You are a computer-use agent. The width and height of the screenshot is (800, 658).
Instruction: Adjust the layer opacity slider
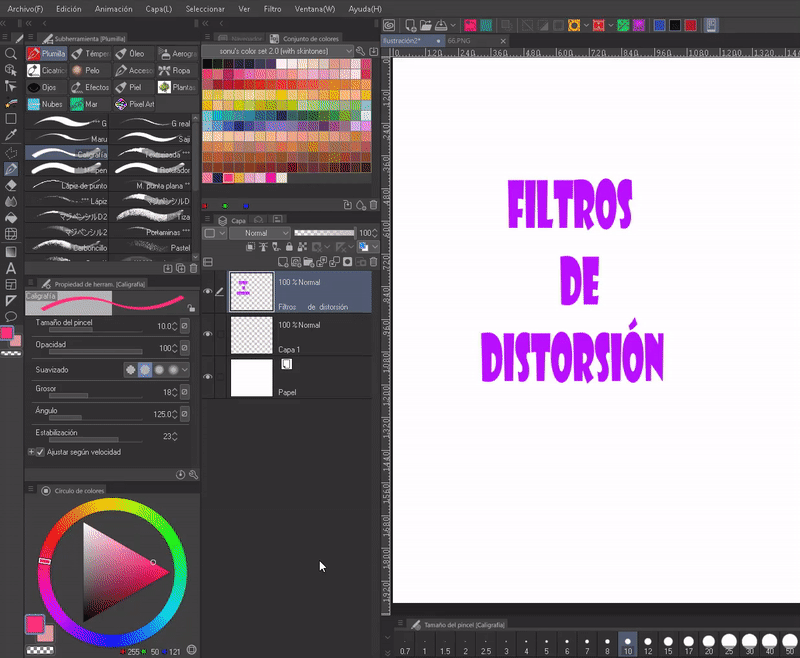[x=324, y=233]
